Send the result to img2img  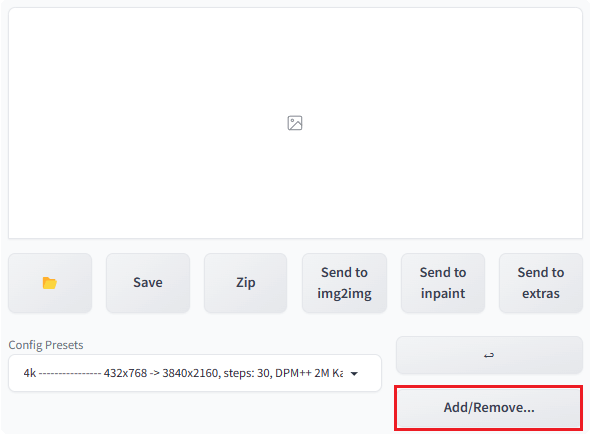[344, 283]
